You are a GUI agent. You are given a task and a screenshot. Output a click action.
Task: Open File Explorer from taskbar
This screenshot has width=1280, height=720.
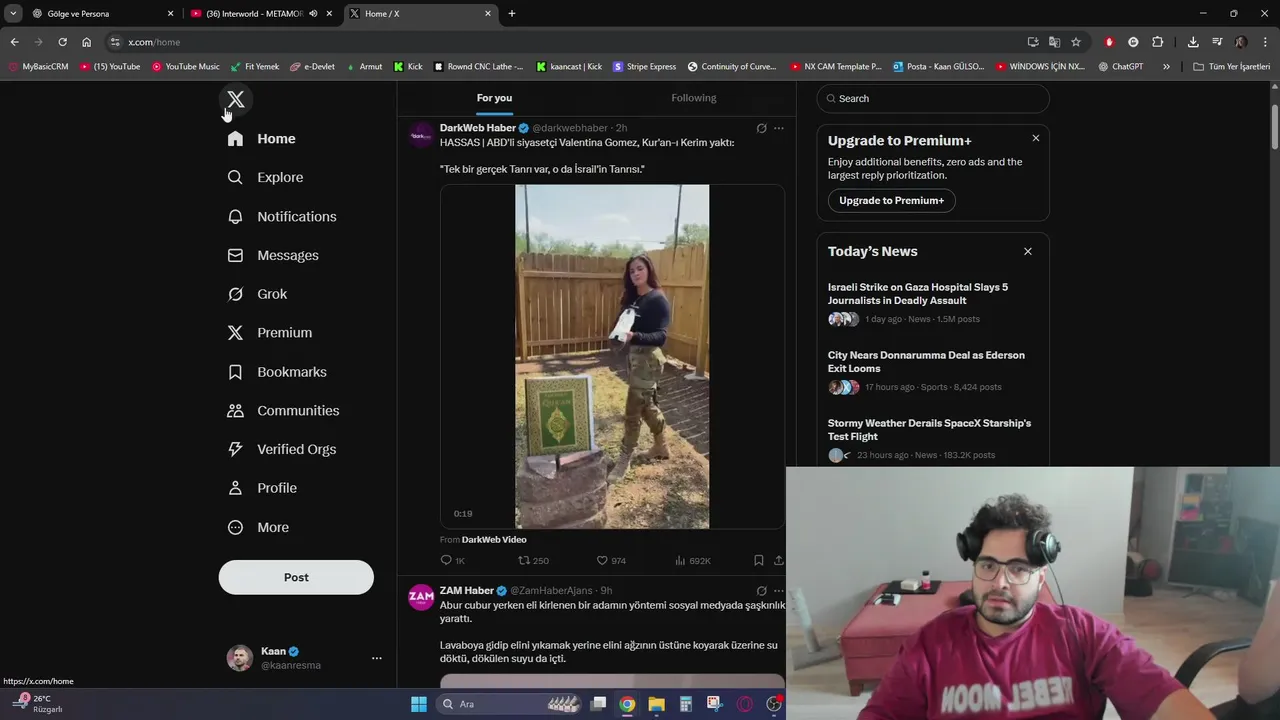click(x=656, y=704)
